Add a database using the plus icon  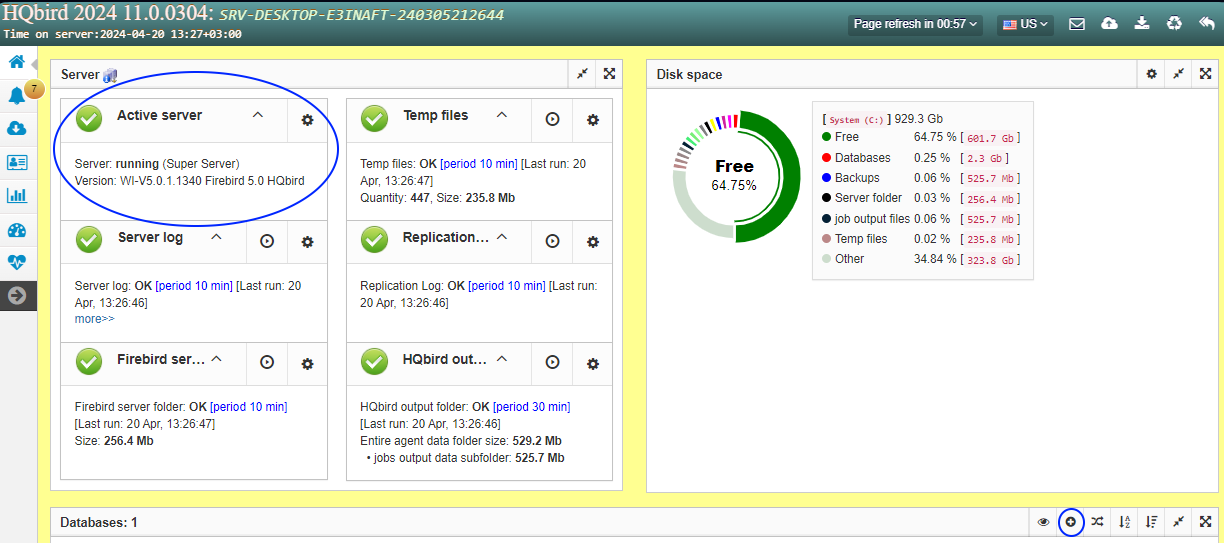[x=1070, y=521]
